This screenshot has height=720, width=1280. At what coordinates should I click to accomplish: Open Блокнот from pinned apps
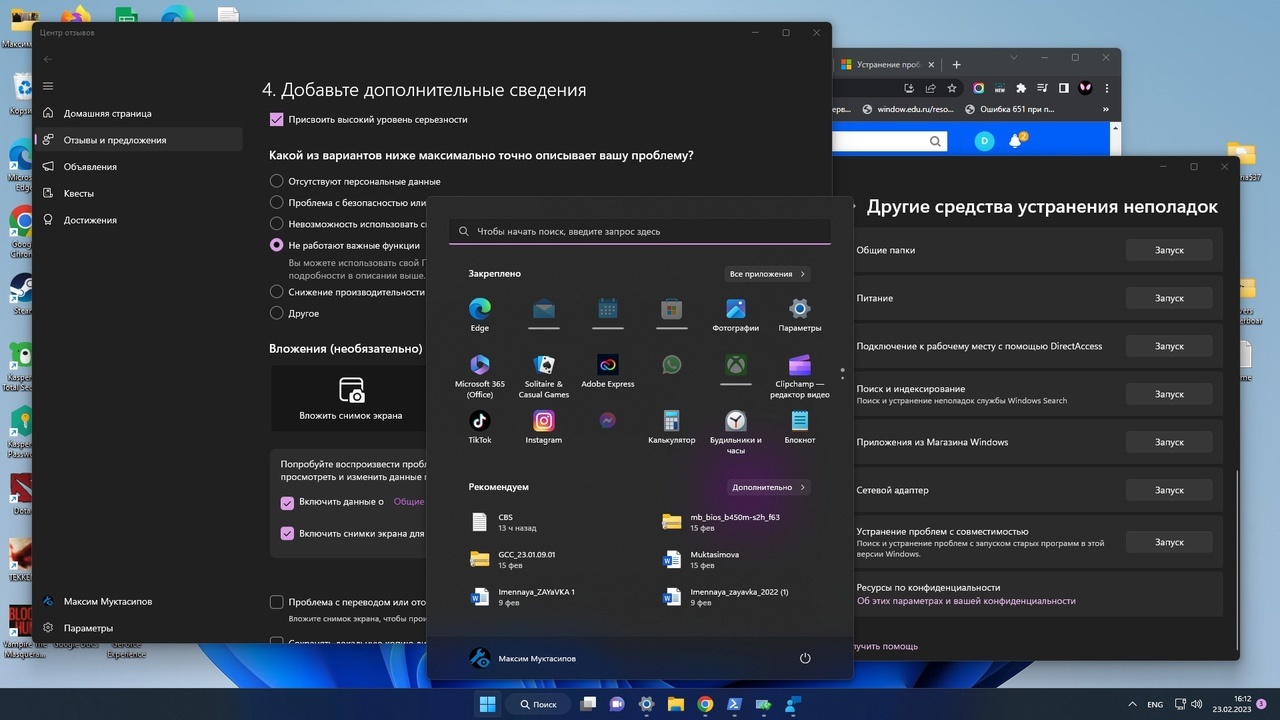(x=799, y=427)
